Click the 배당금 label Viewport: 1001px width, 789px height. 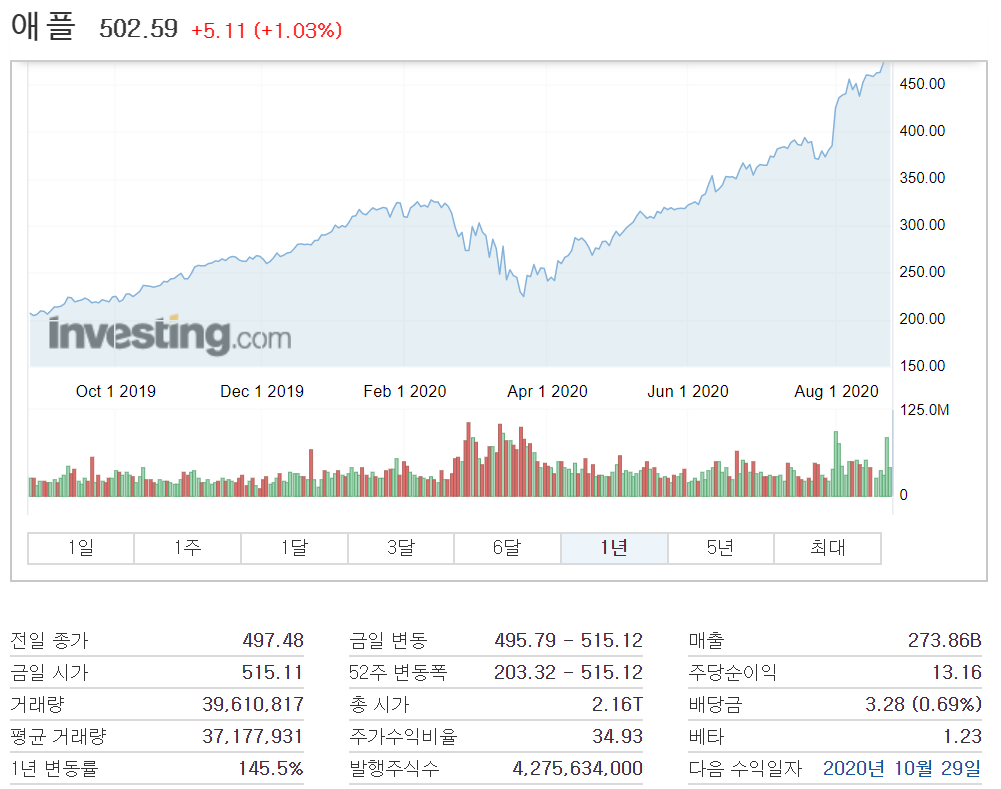[x=716, y=704]
